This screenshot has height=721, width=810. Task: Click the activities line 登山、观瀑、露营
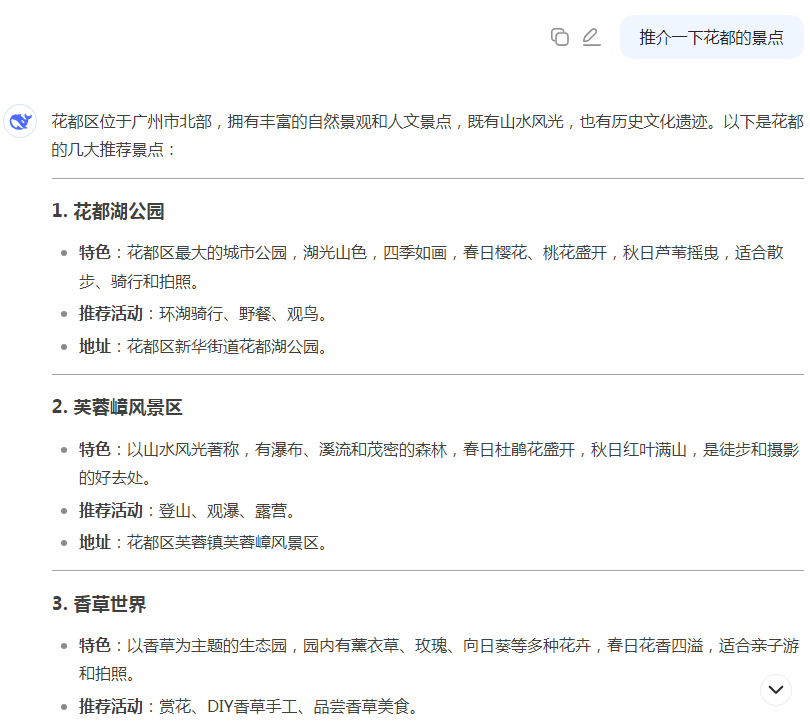click(188, 510)
